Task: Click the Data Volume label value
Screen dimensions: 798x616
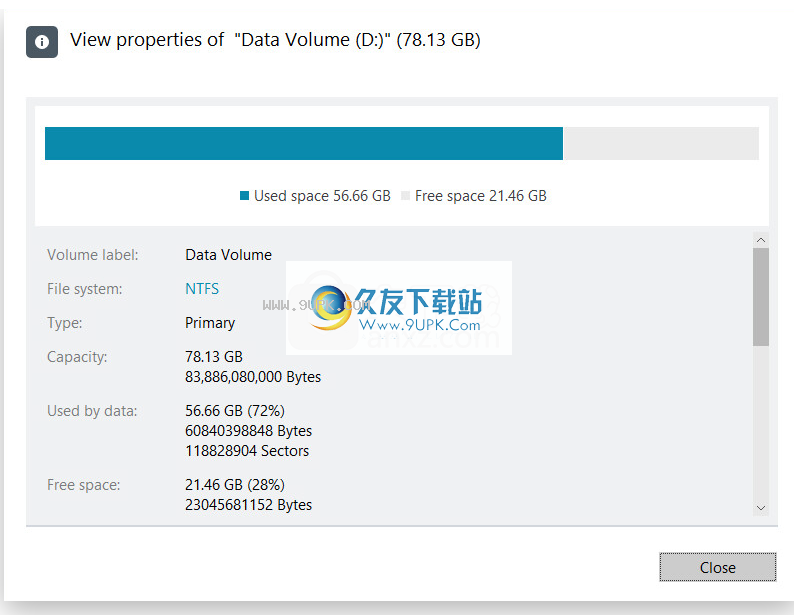Action: [x=229, y=255]
